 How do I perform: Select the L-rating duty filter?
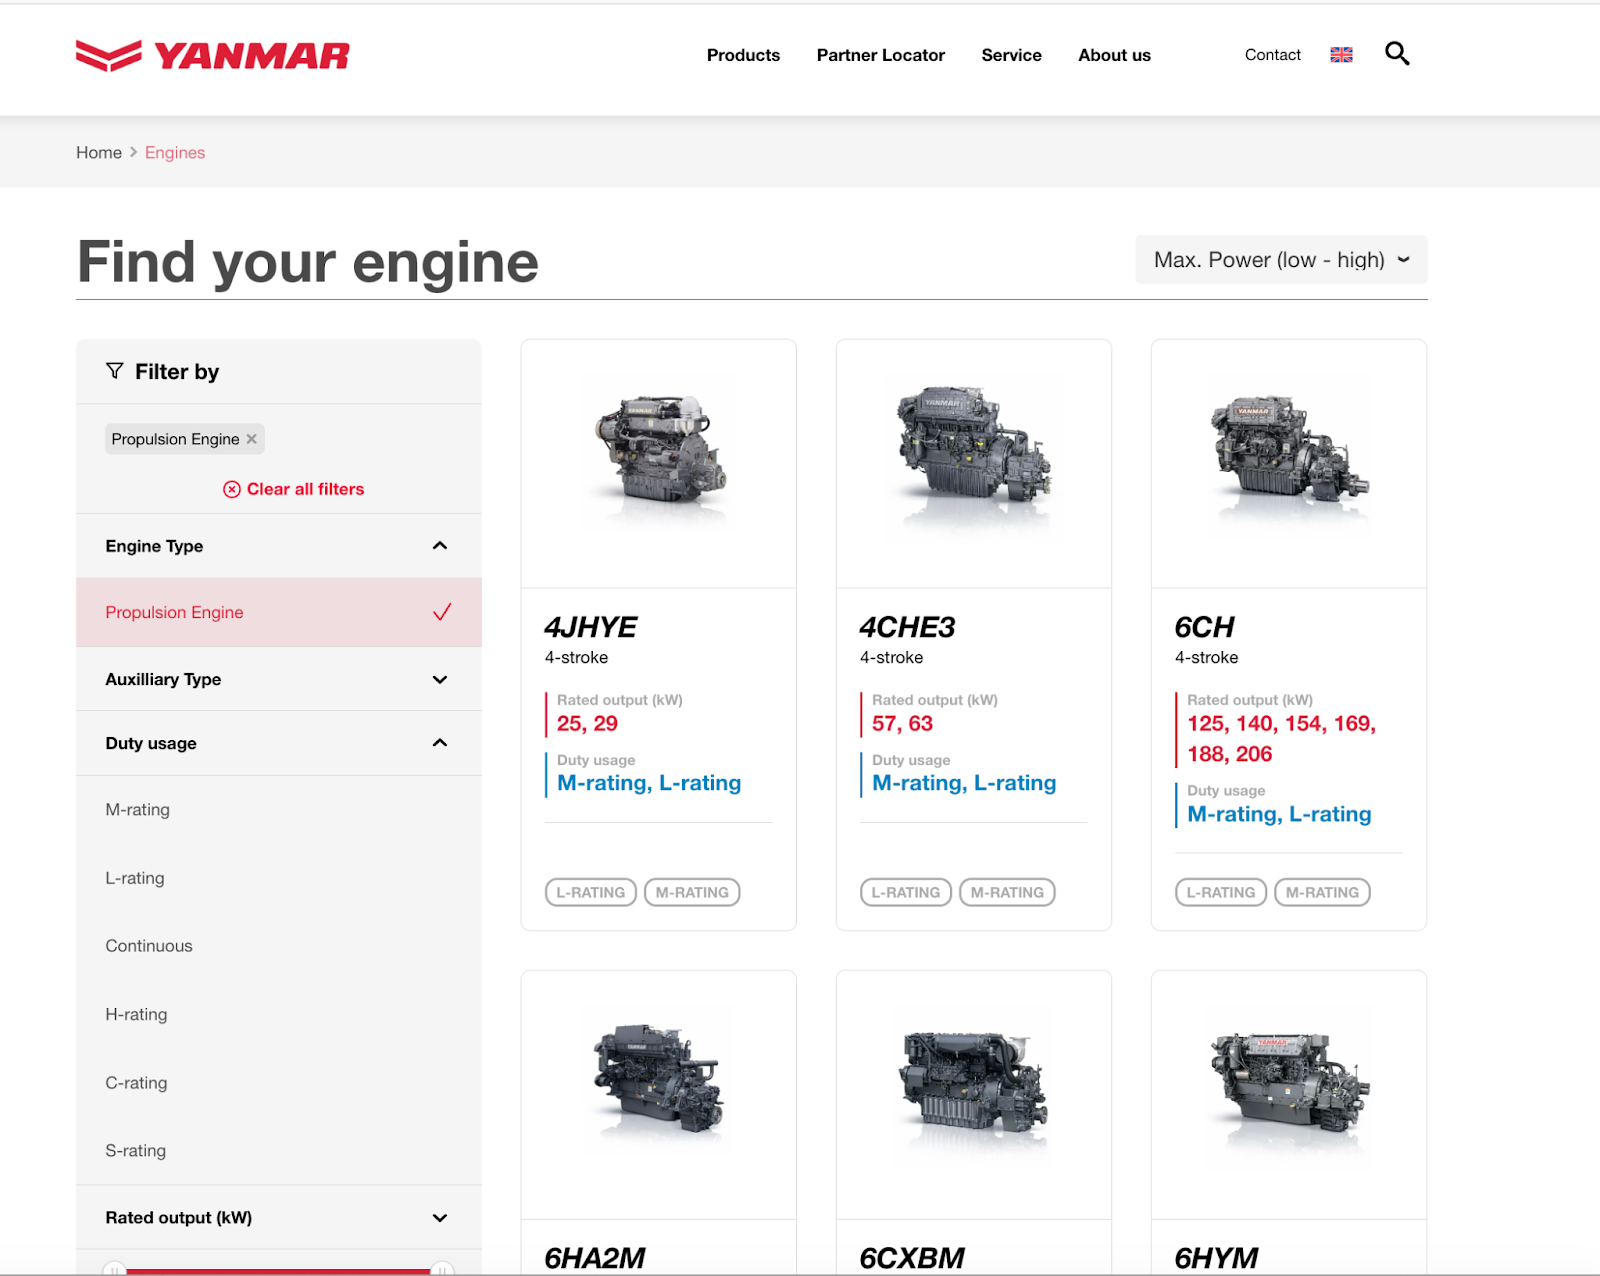(135, 878)
